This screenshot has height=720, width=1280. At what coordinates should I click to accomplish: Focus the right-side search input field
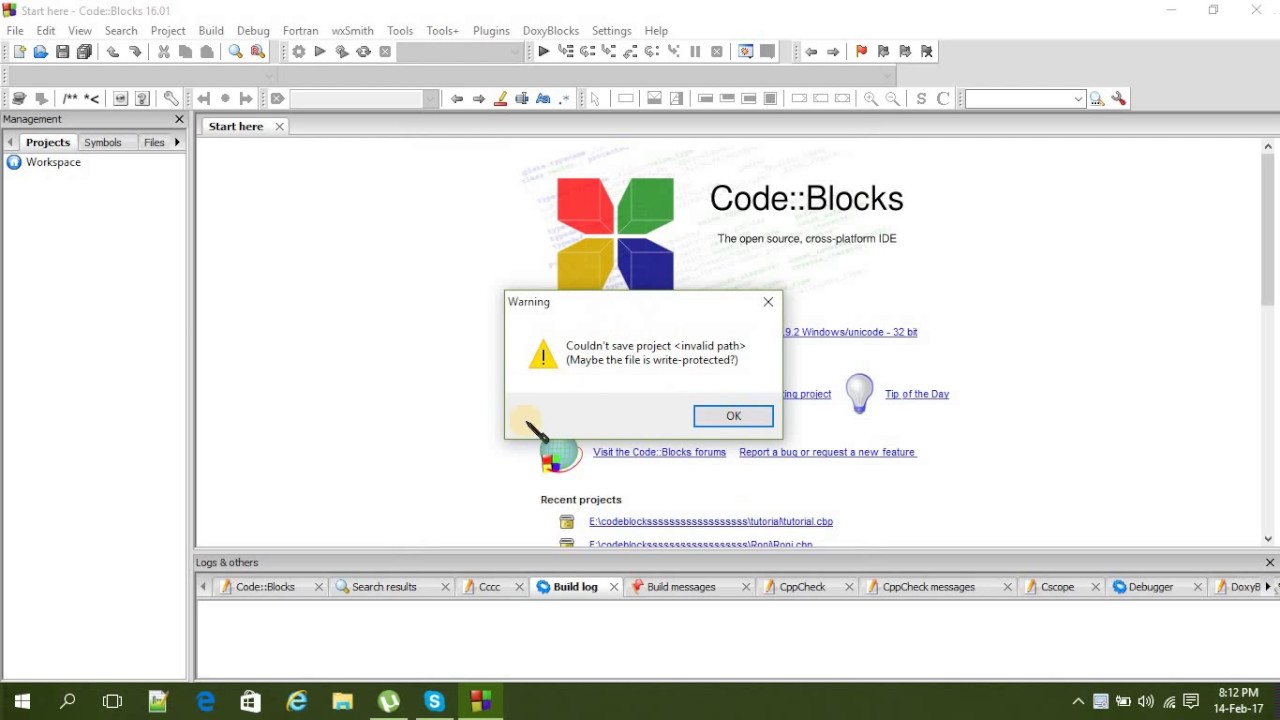[1018, 99]
